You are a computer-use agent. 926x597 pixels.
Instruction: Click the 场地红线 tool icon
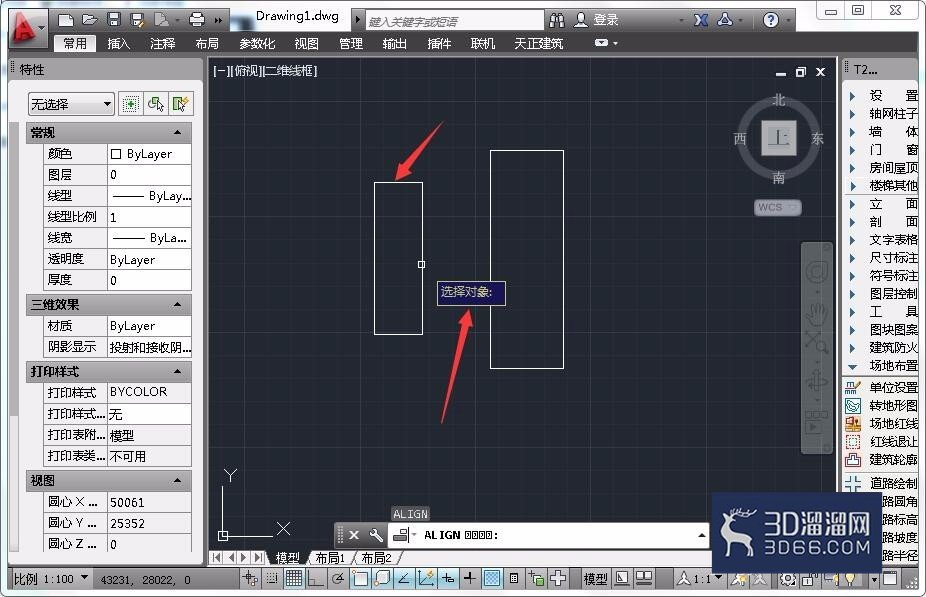[853, 423]
